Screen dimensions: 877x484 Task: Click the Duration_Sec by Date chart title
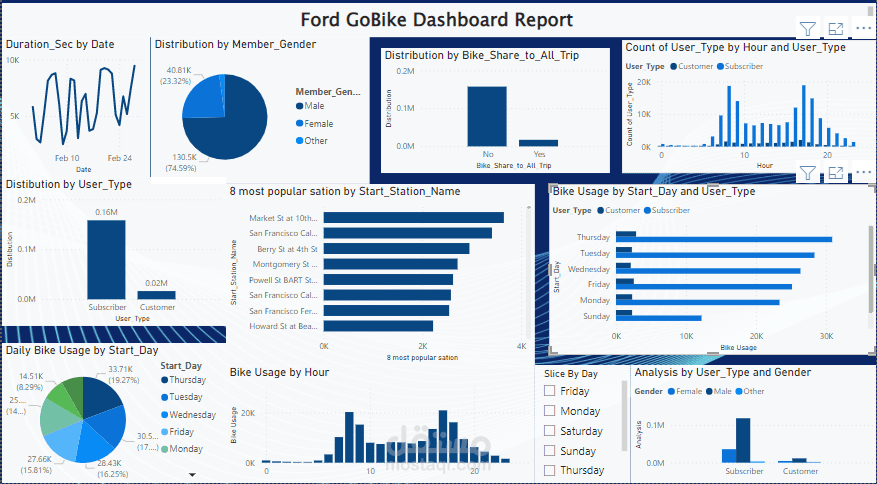pyautogui.click(x=60, y=44)
